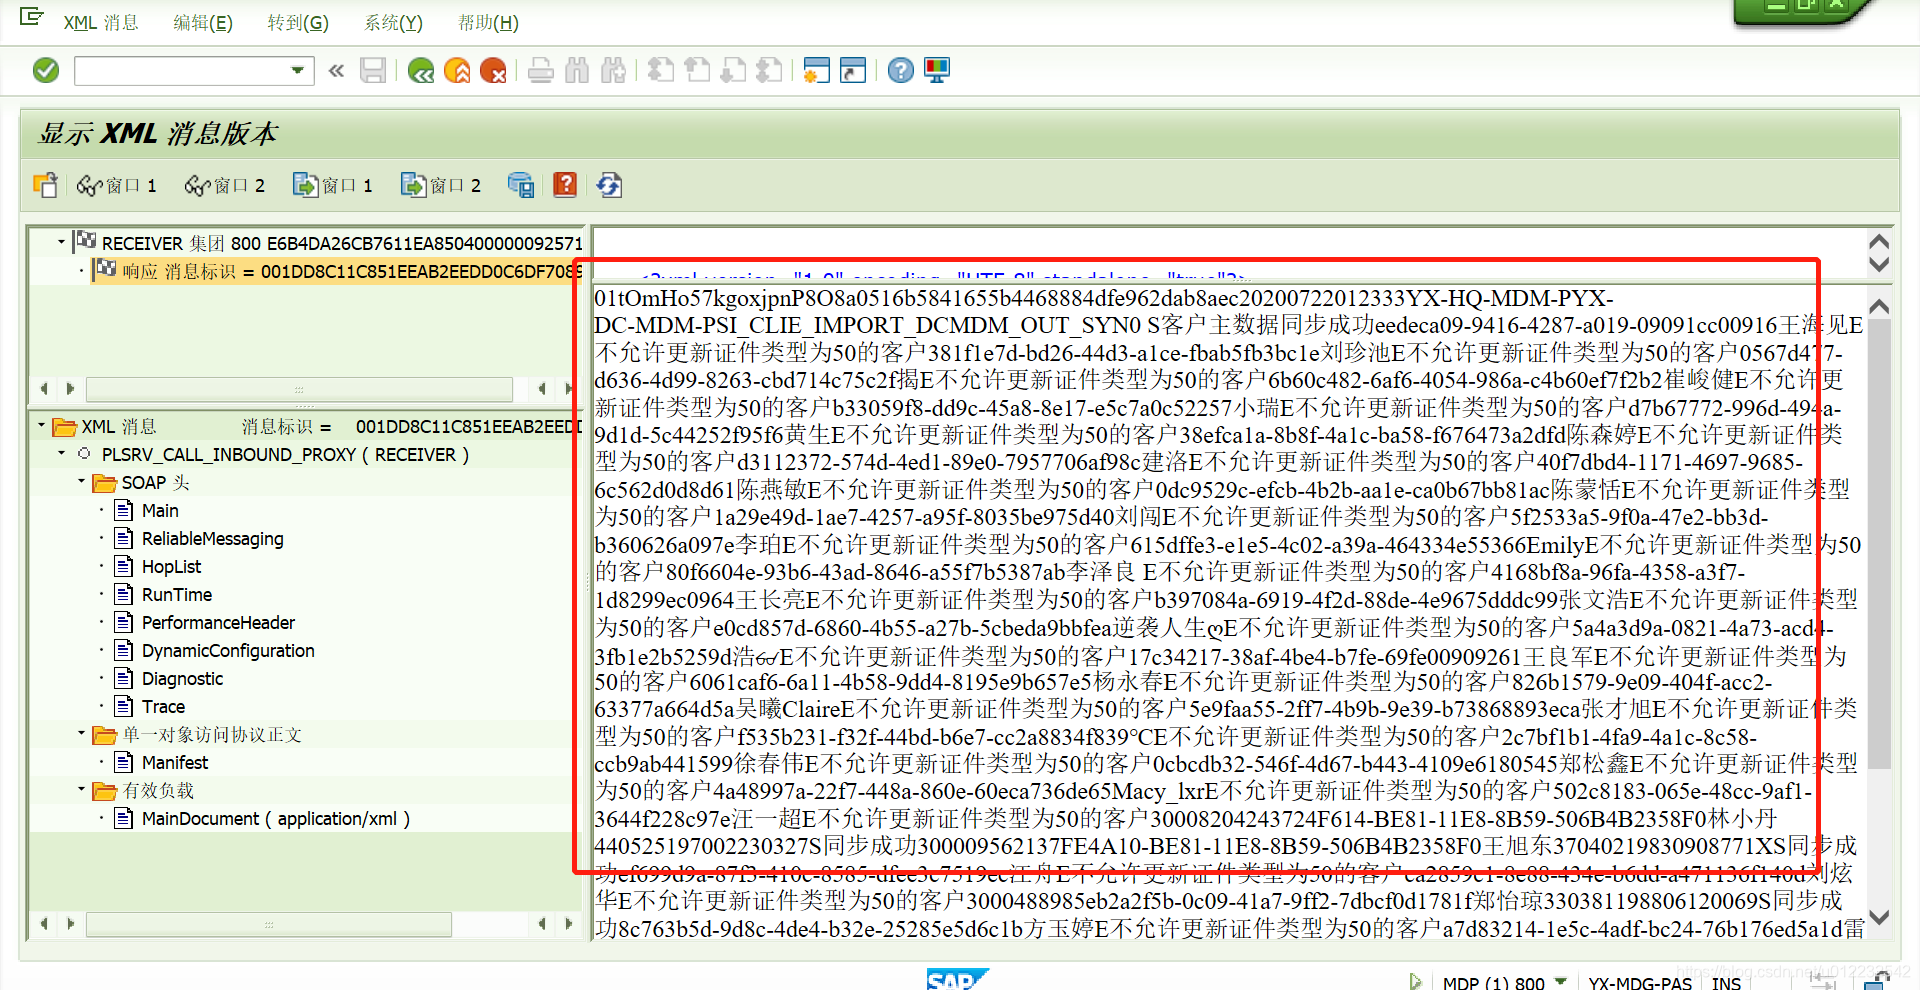Open the HopList item
The image size is (1920, 990).
(171, 567)
